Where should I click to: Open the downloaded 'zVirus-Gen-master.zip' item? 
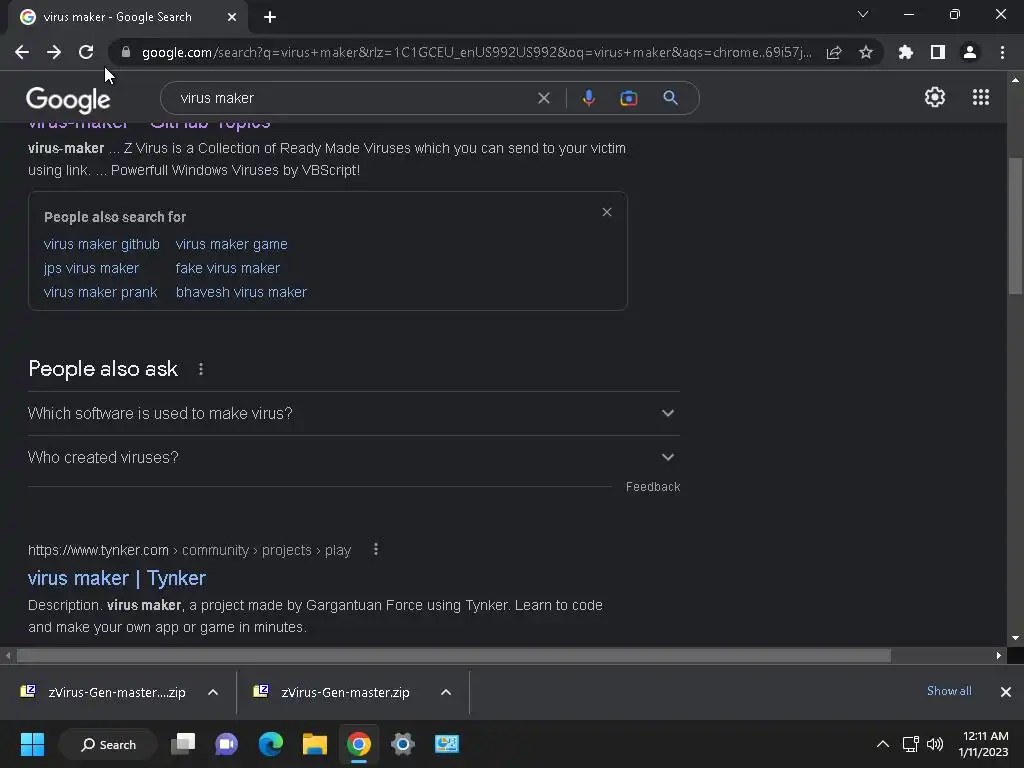pyautogui.click(x=333, y=692)
